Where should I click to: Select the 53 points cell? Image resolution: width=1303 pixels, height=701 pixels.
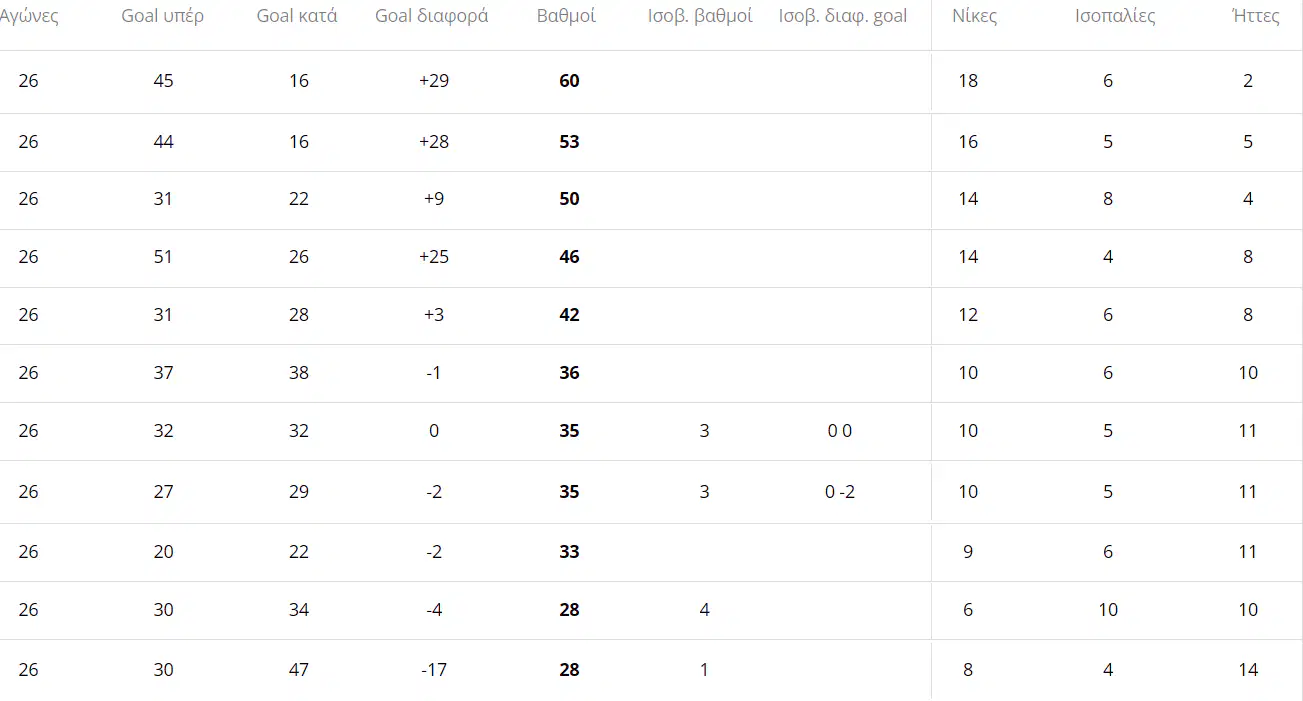coord(569,142)
